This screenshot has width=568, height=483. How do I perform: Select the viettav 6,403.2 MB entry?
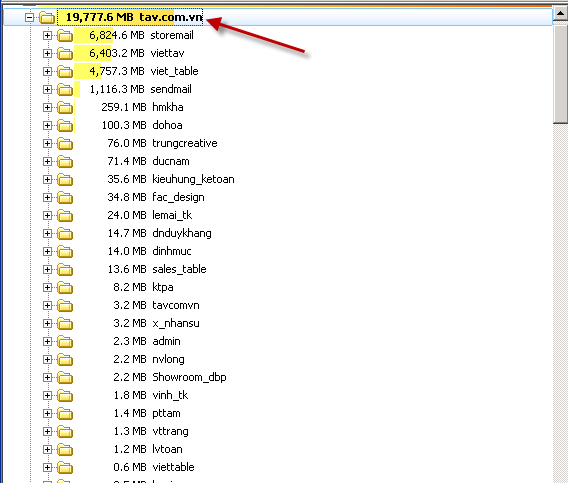click(137, 53)
